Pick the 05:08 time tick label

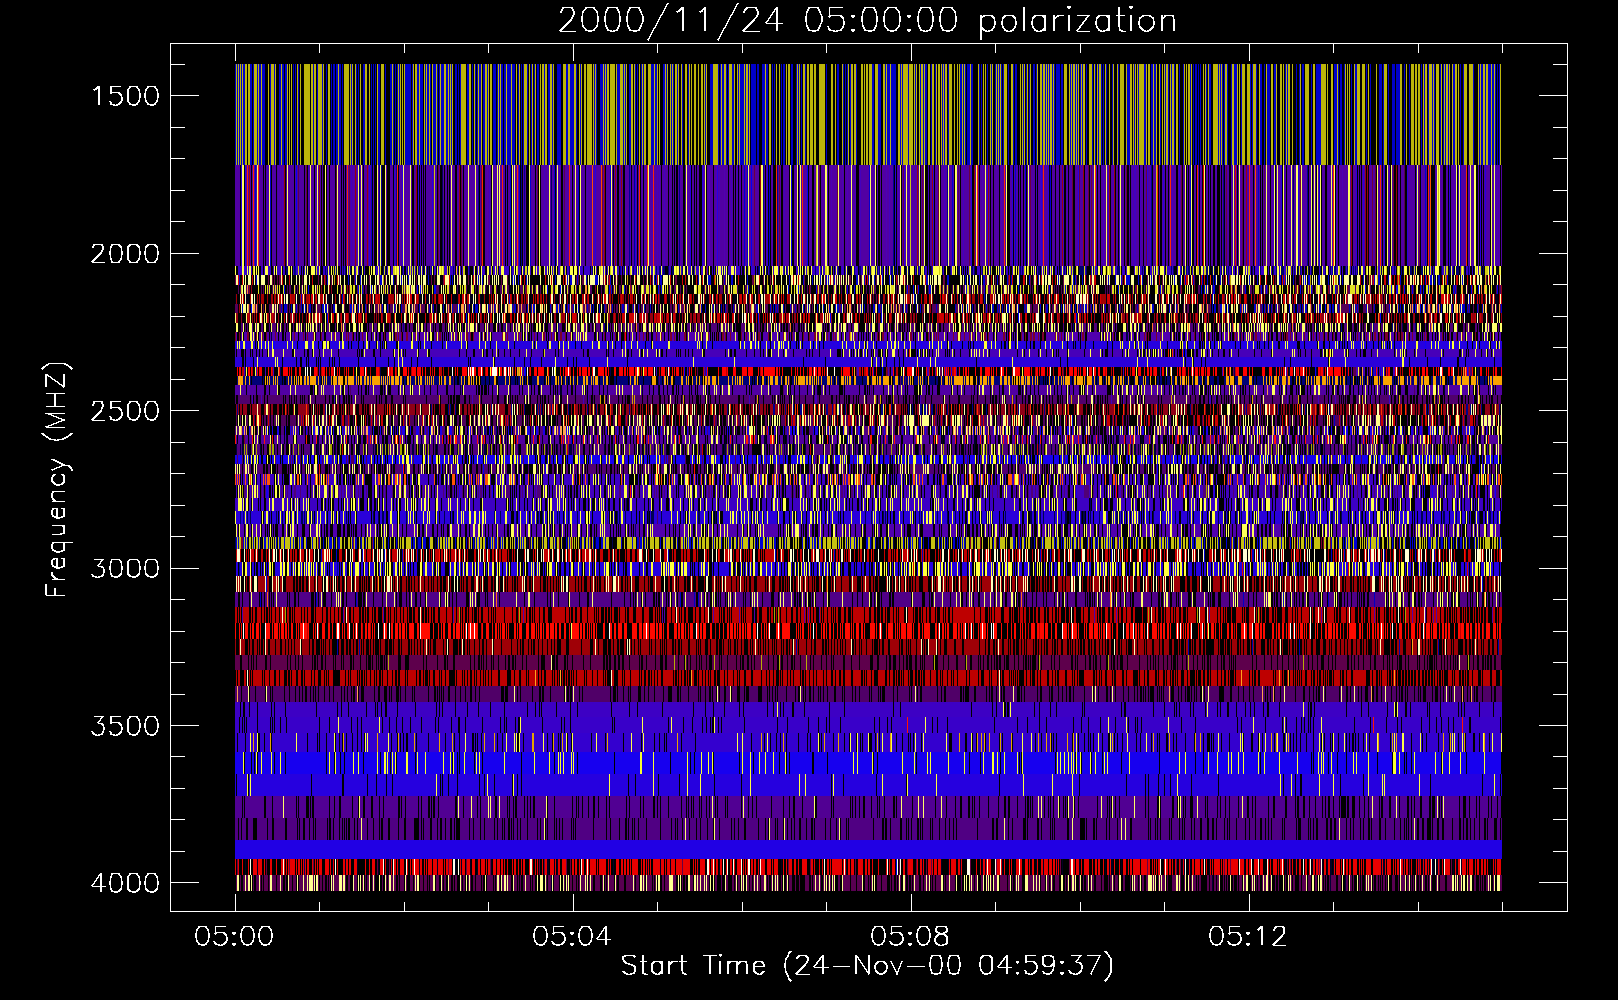910,936
